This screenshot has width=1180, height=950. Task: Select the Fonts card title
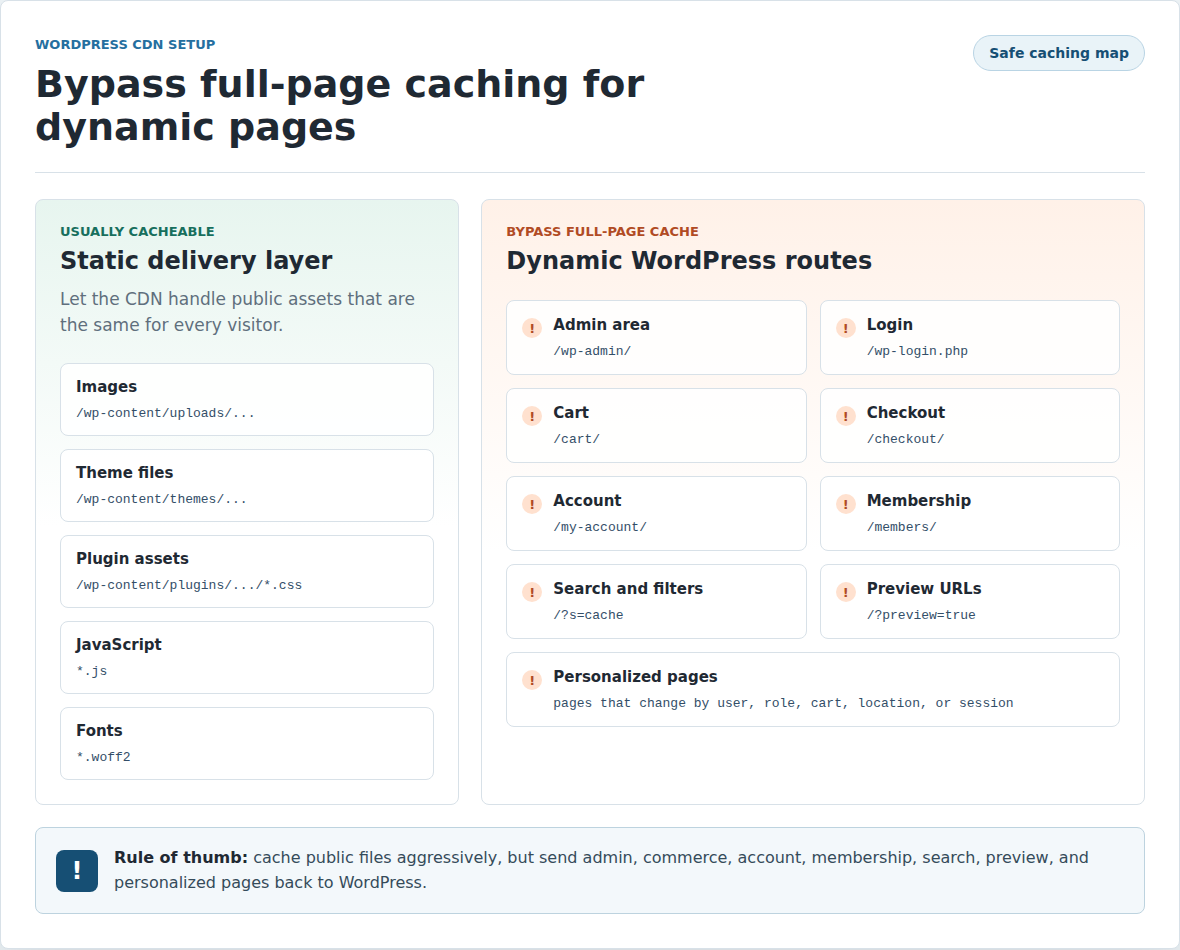coord(99,731)
